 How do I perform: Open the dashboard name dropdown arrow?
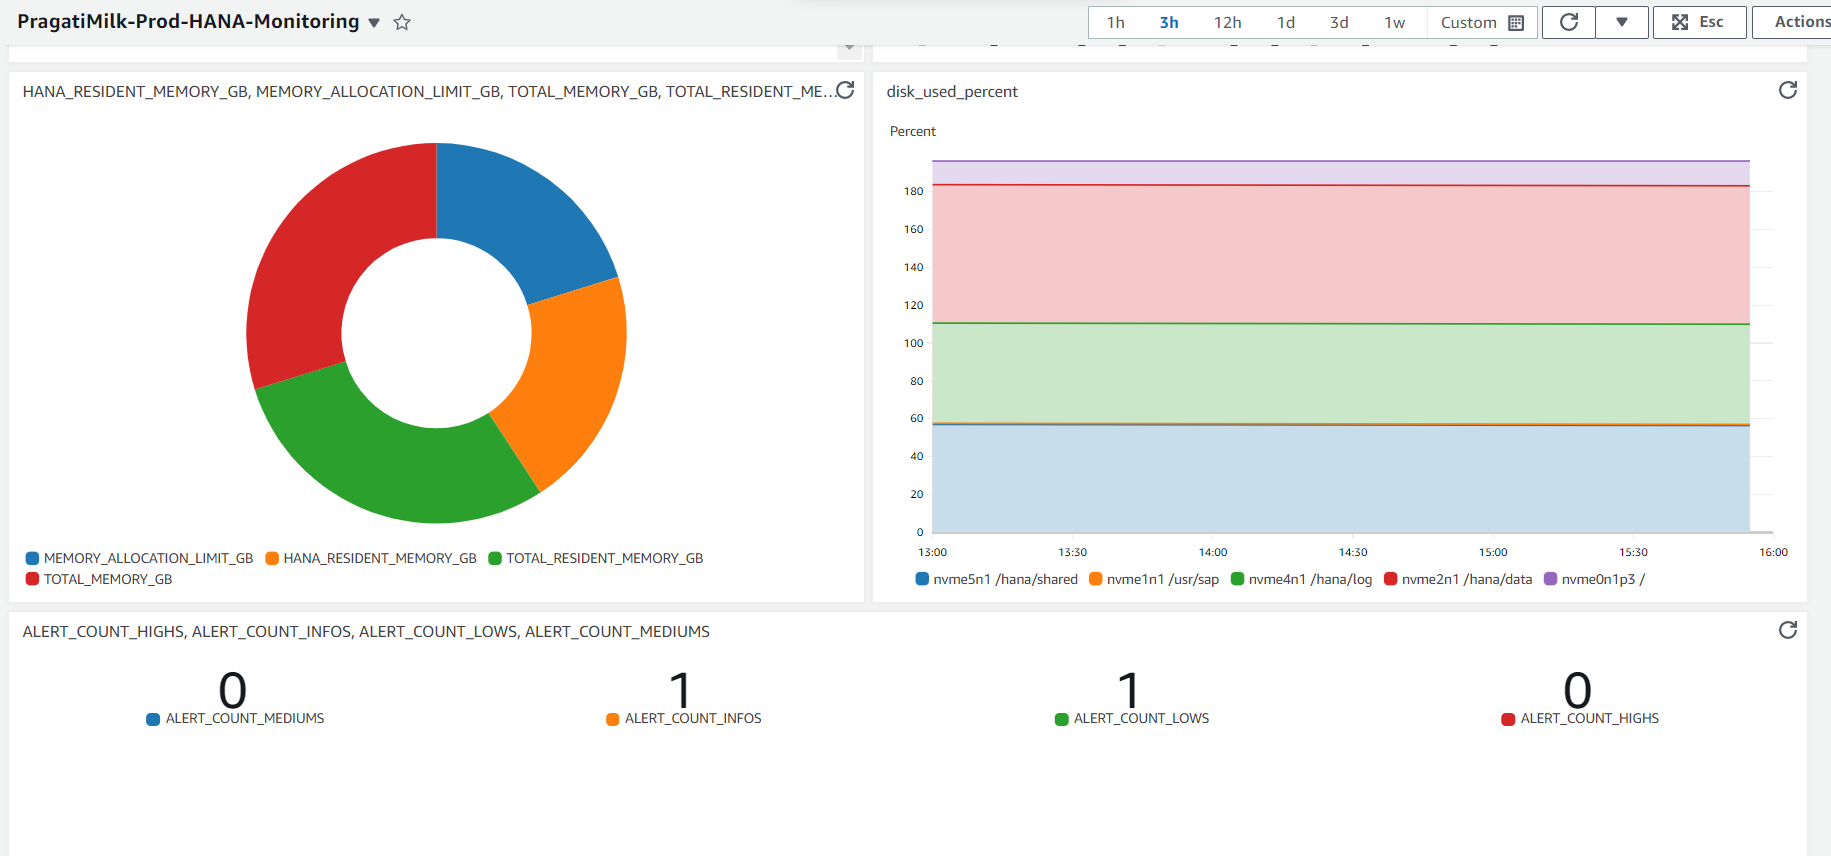374,23
